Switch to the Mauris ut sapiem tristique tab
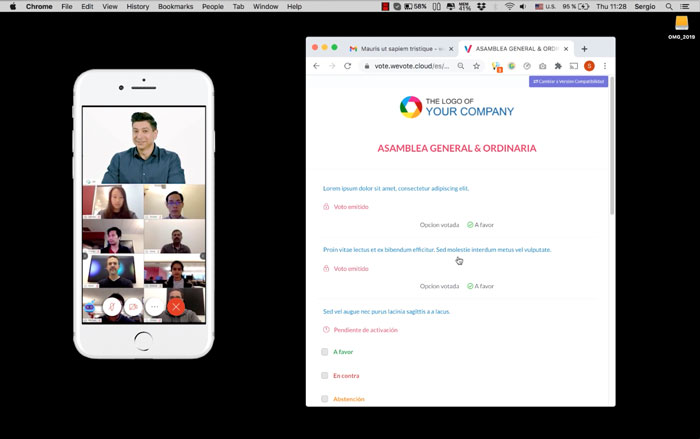Image resolution: width=700 pixels, height=439 pixels. click(x=401, y=49)
